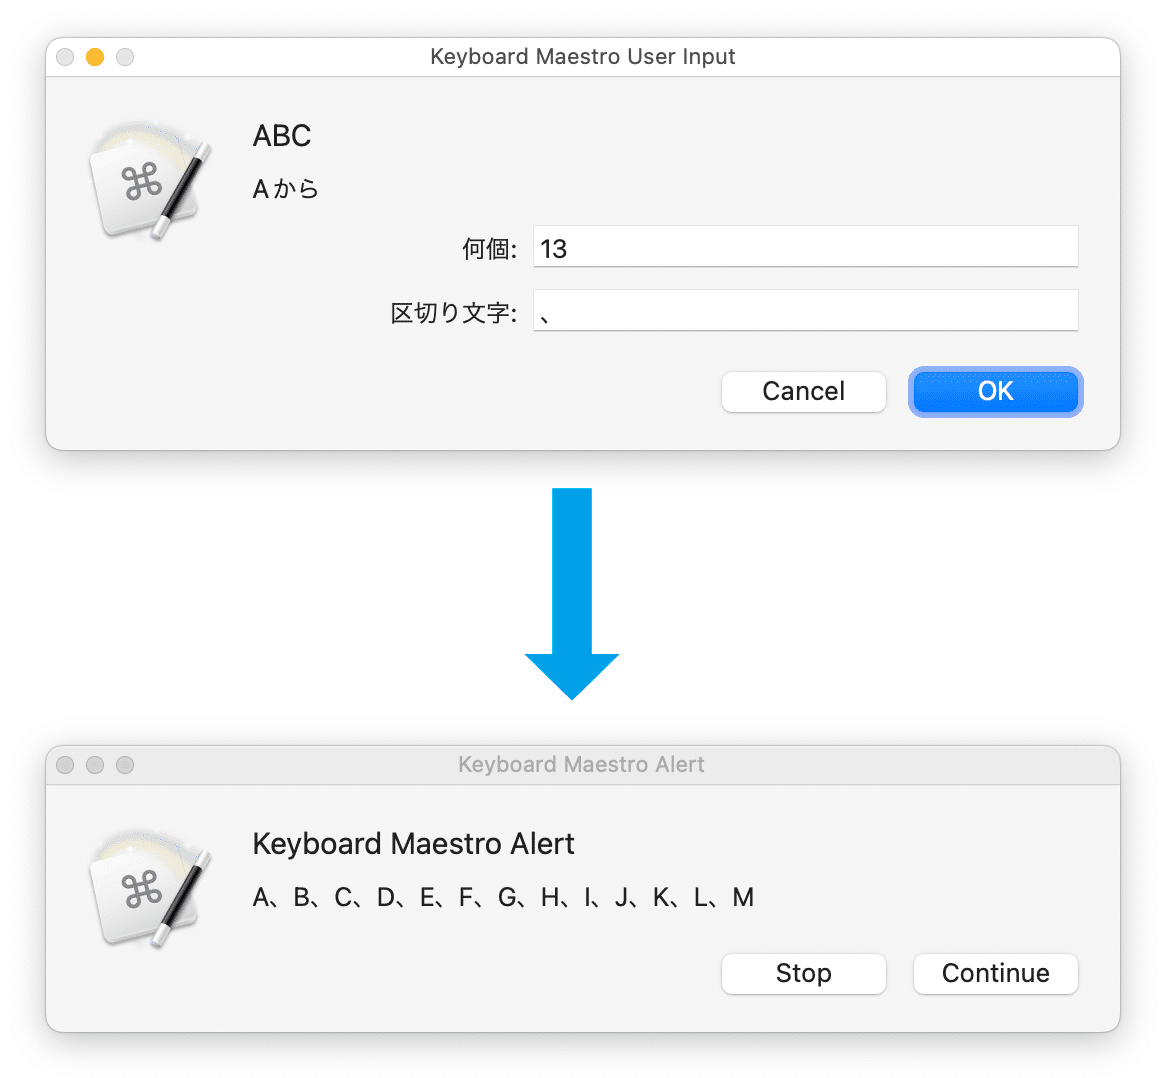Click the Keyboard Maestro User Input title bar
Viewport: 1166px width, 1078px height.
(x=582, y=57)
